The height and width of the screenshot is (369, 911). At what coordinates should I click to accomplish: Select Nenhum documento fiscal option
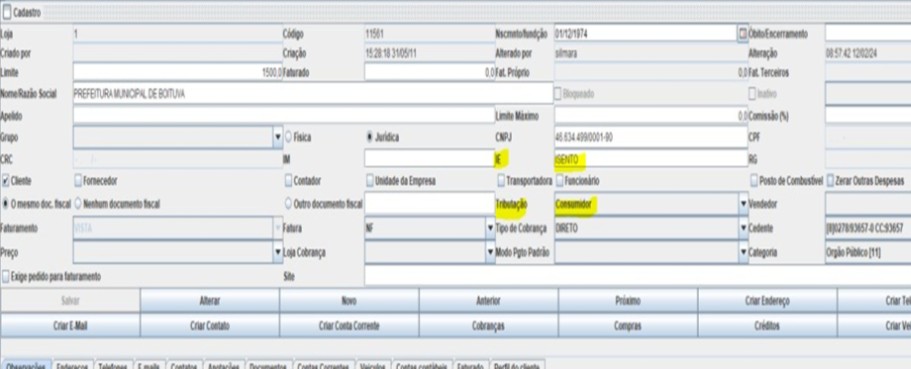click(78, 204)
